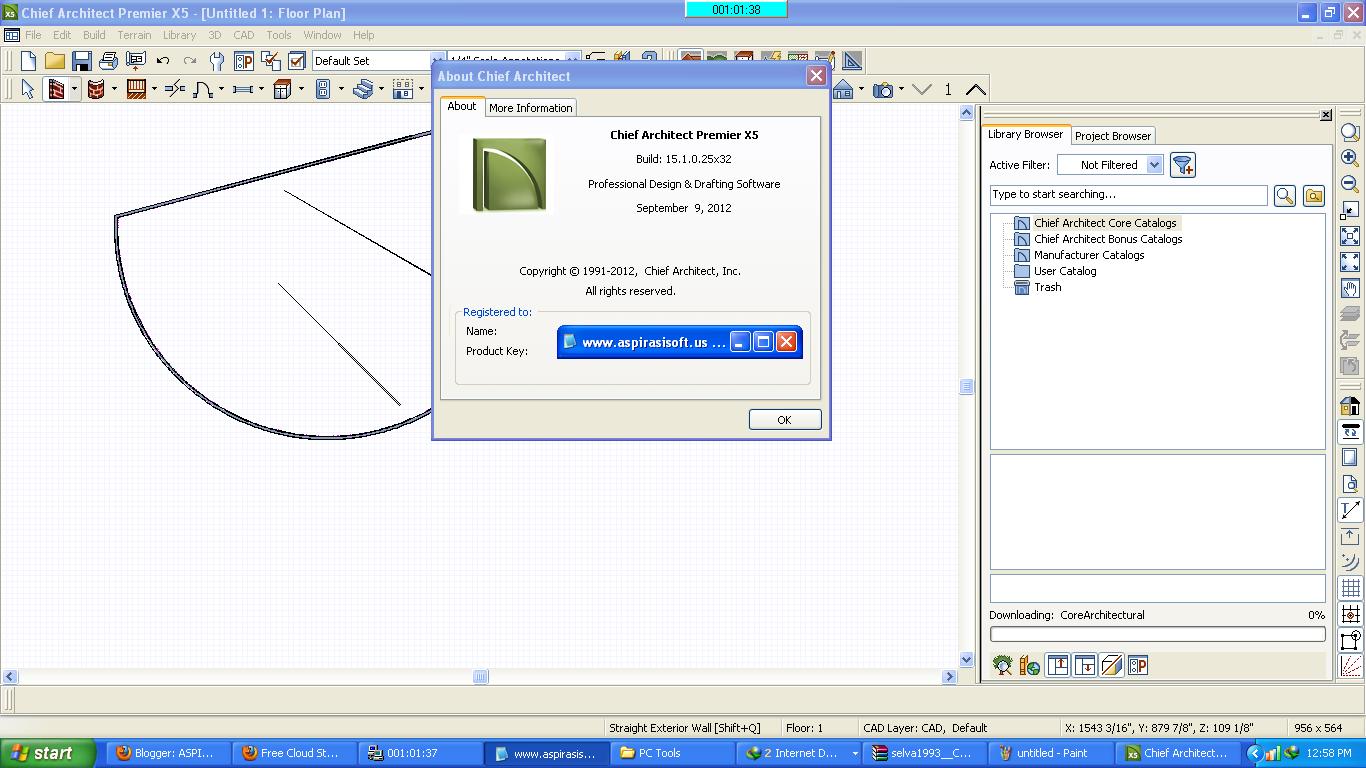This screenshot has width=1366, height=768.
Task: Print the current view with the printer icon
Action: tap(109, 61)
